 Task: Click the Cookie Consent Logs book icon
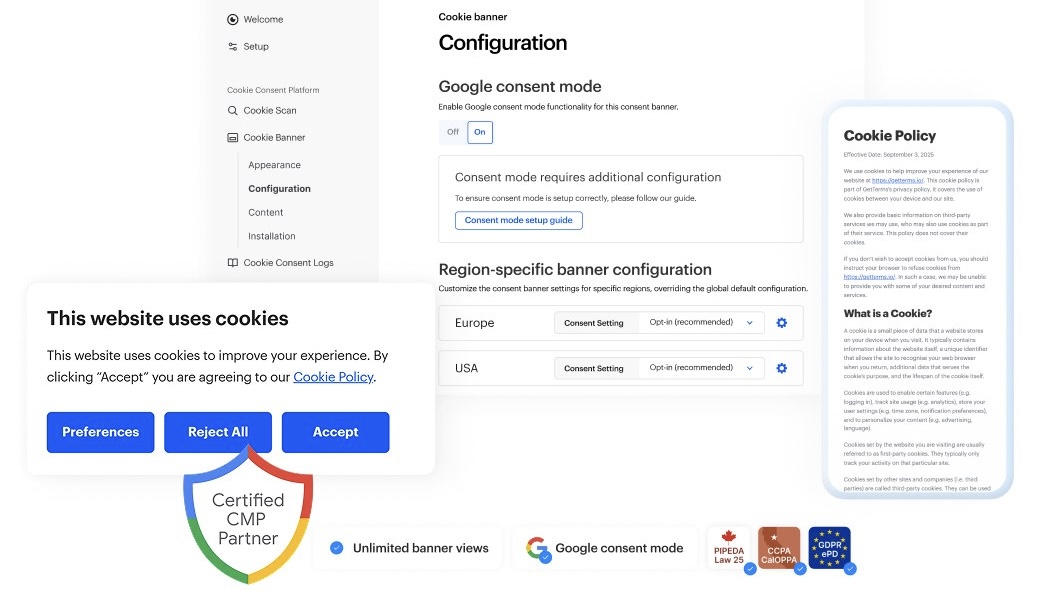tap(233, 263)
